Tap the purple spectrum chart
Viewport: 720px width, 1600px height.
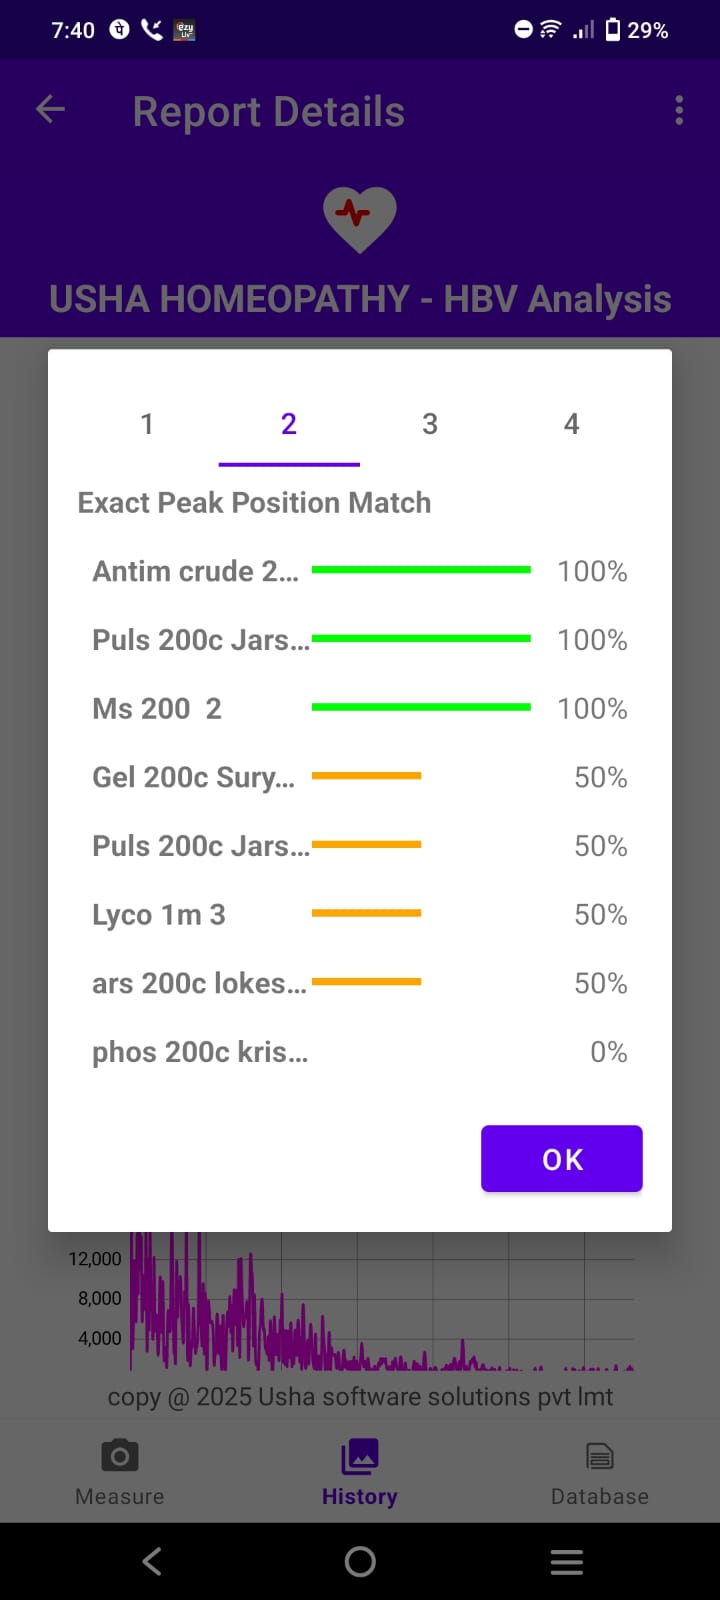click(380, 1305)
